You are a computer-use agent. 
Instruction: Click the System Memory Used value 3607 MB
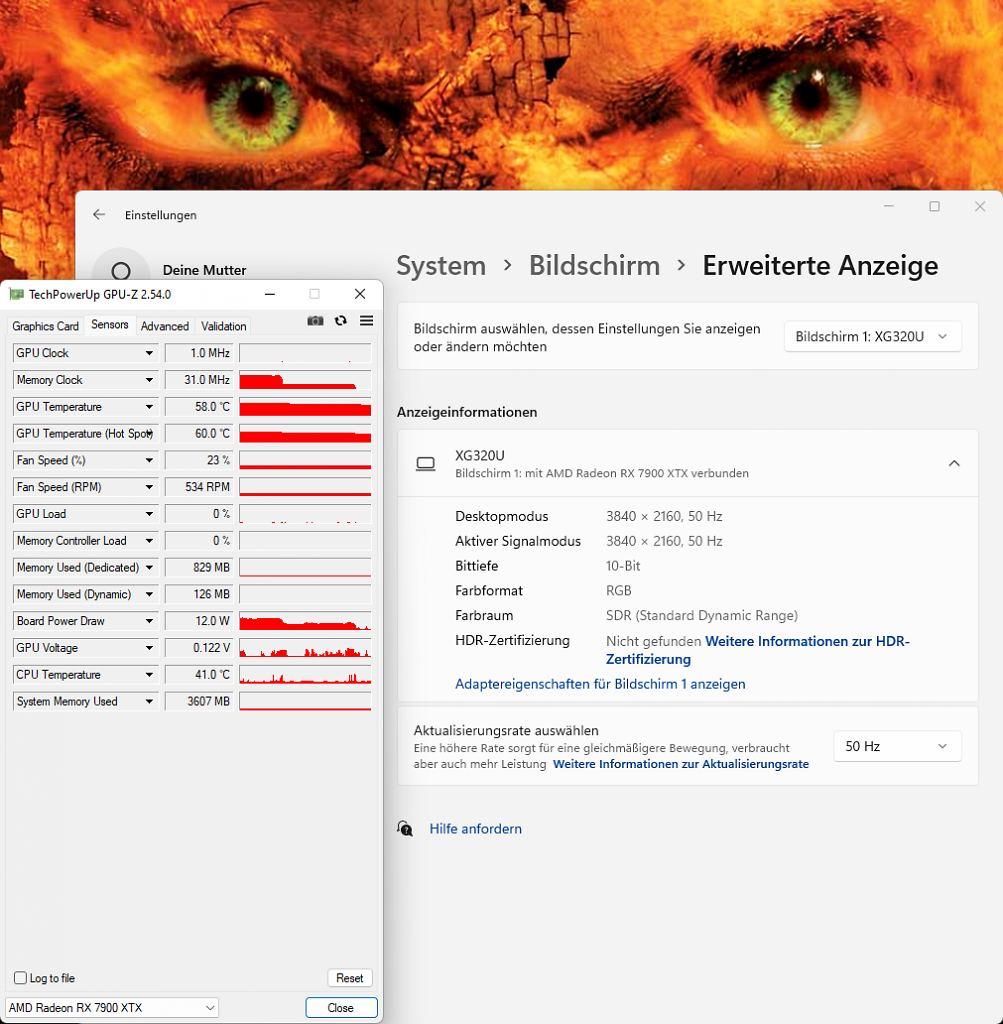pyautogui.click(x=199, y=701)
